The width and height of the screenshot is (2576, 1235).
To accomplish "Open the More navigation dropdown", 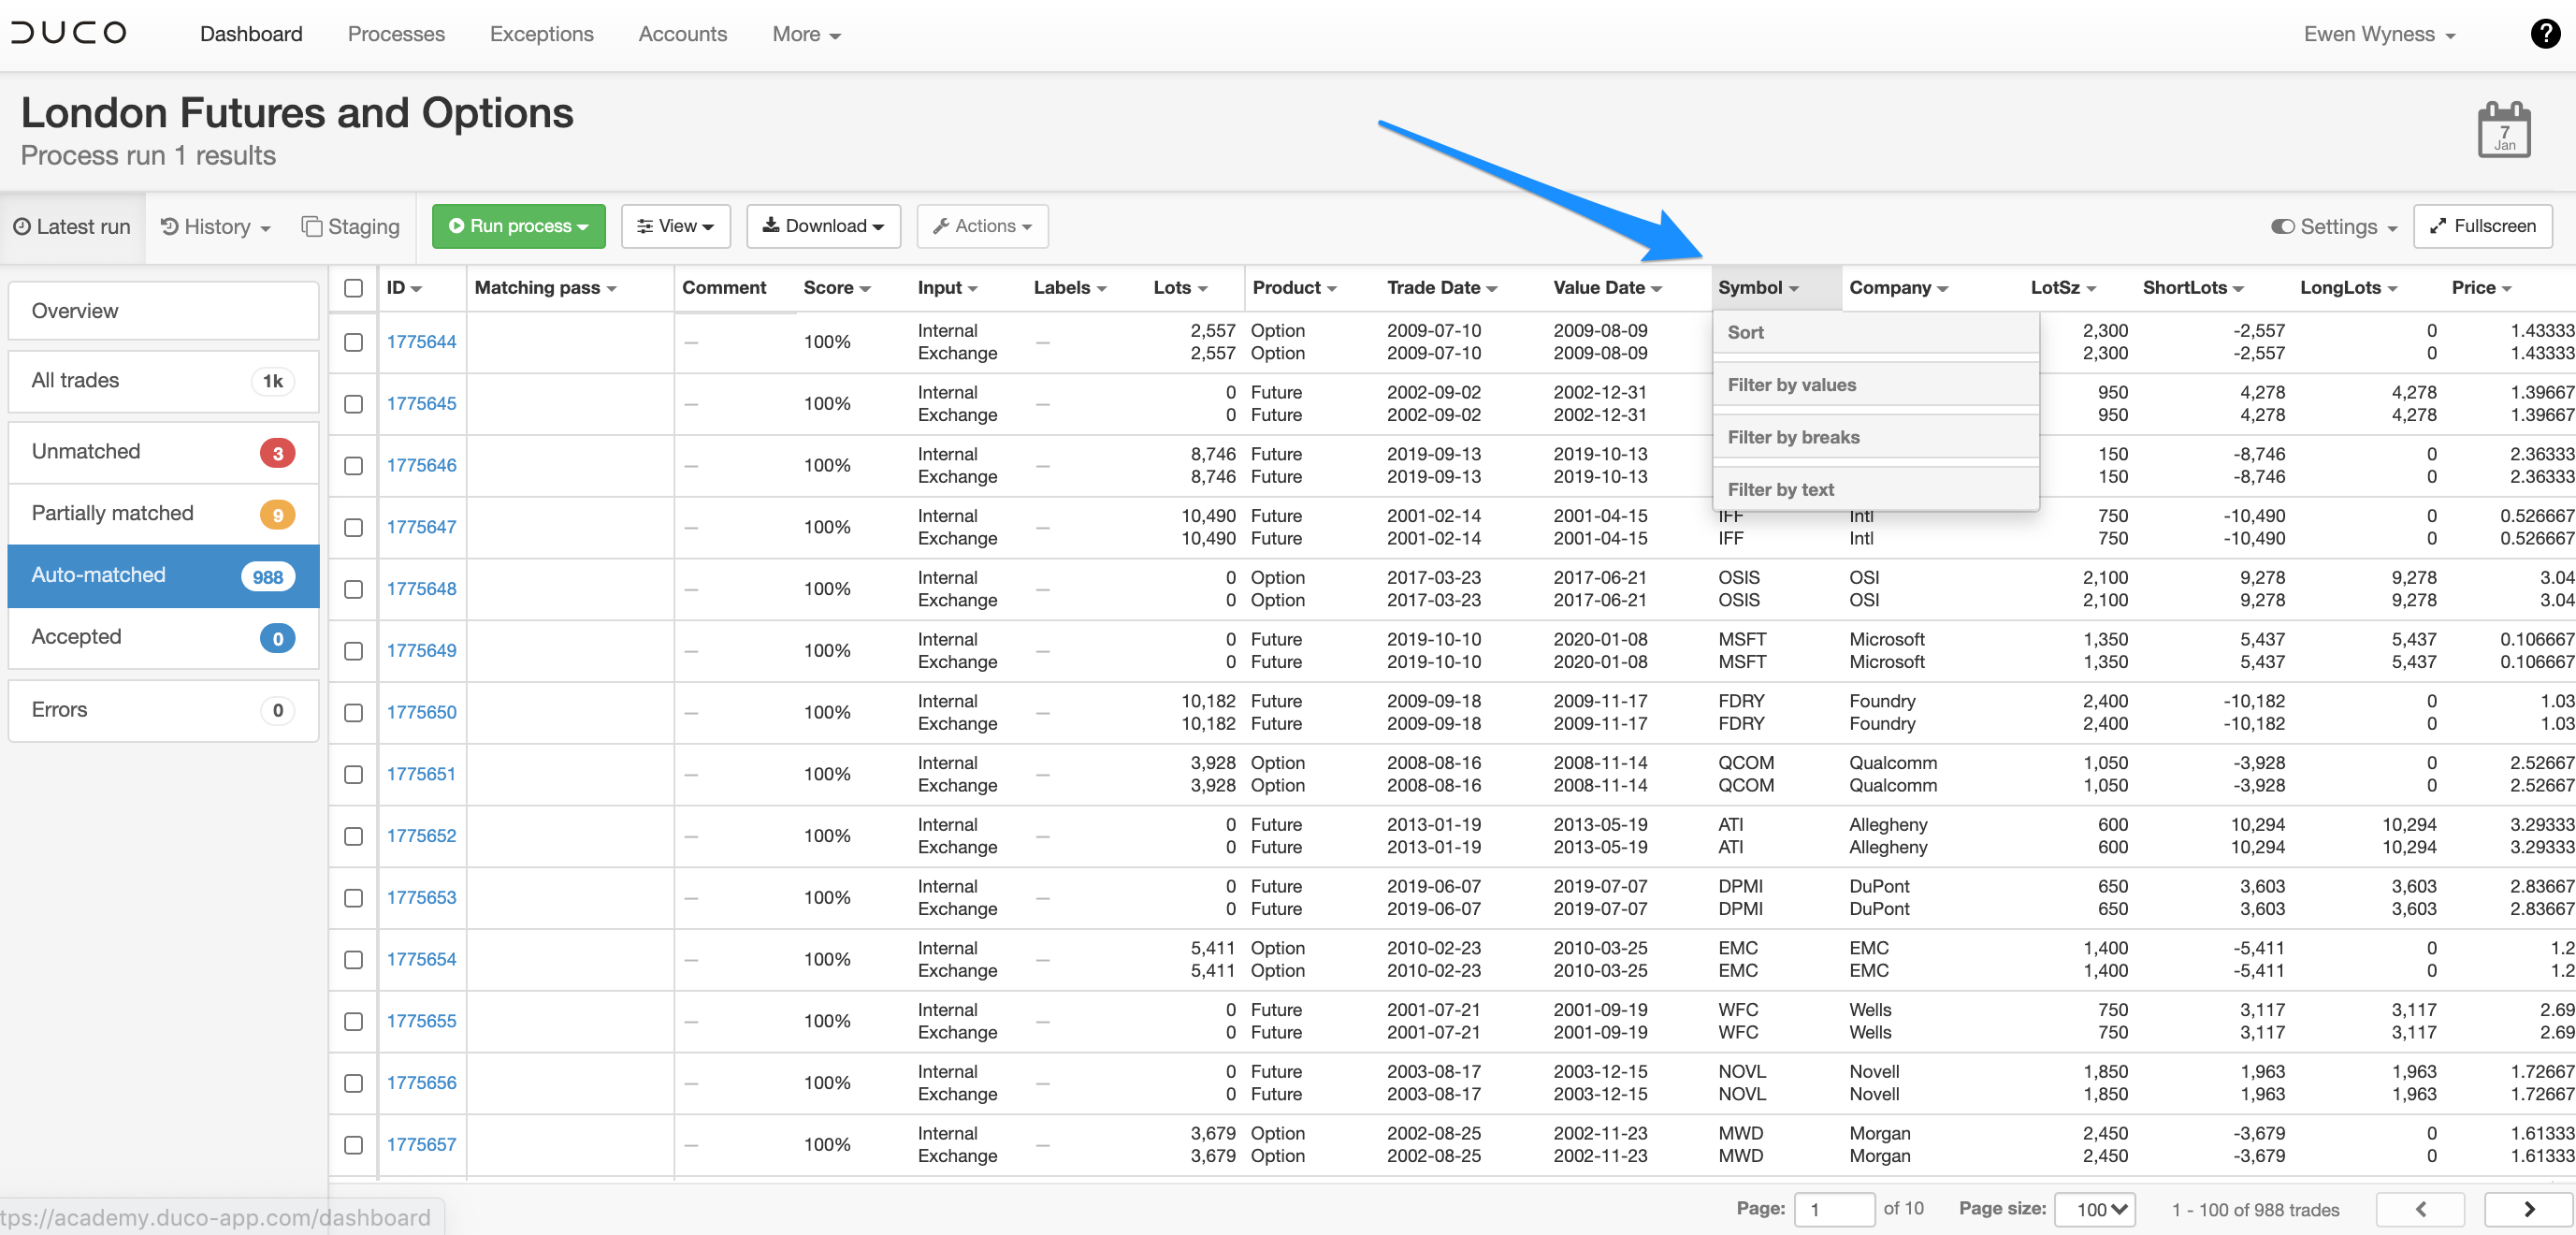I will (806, 34).
